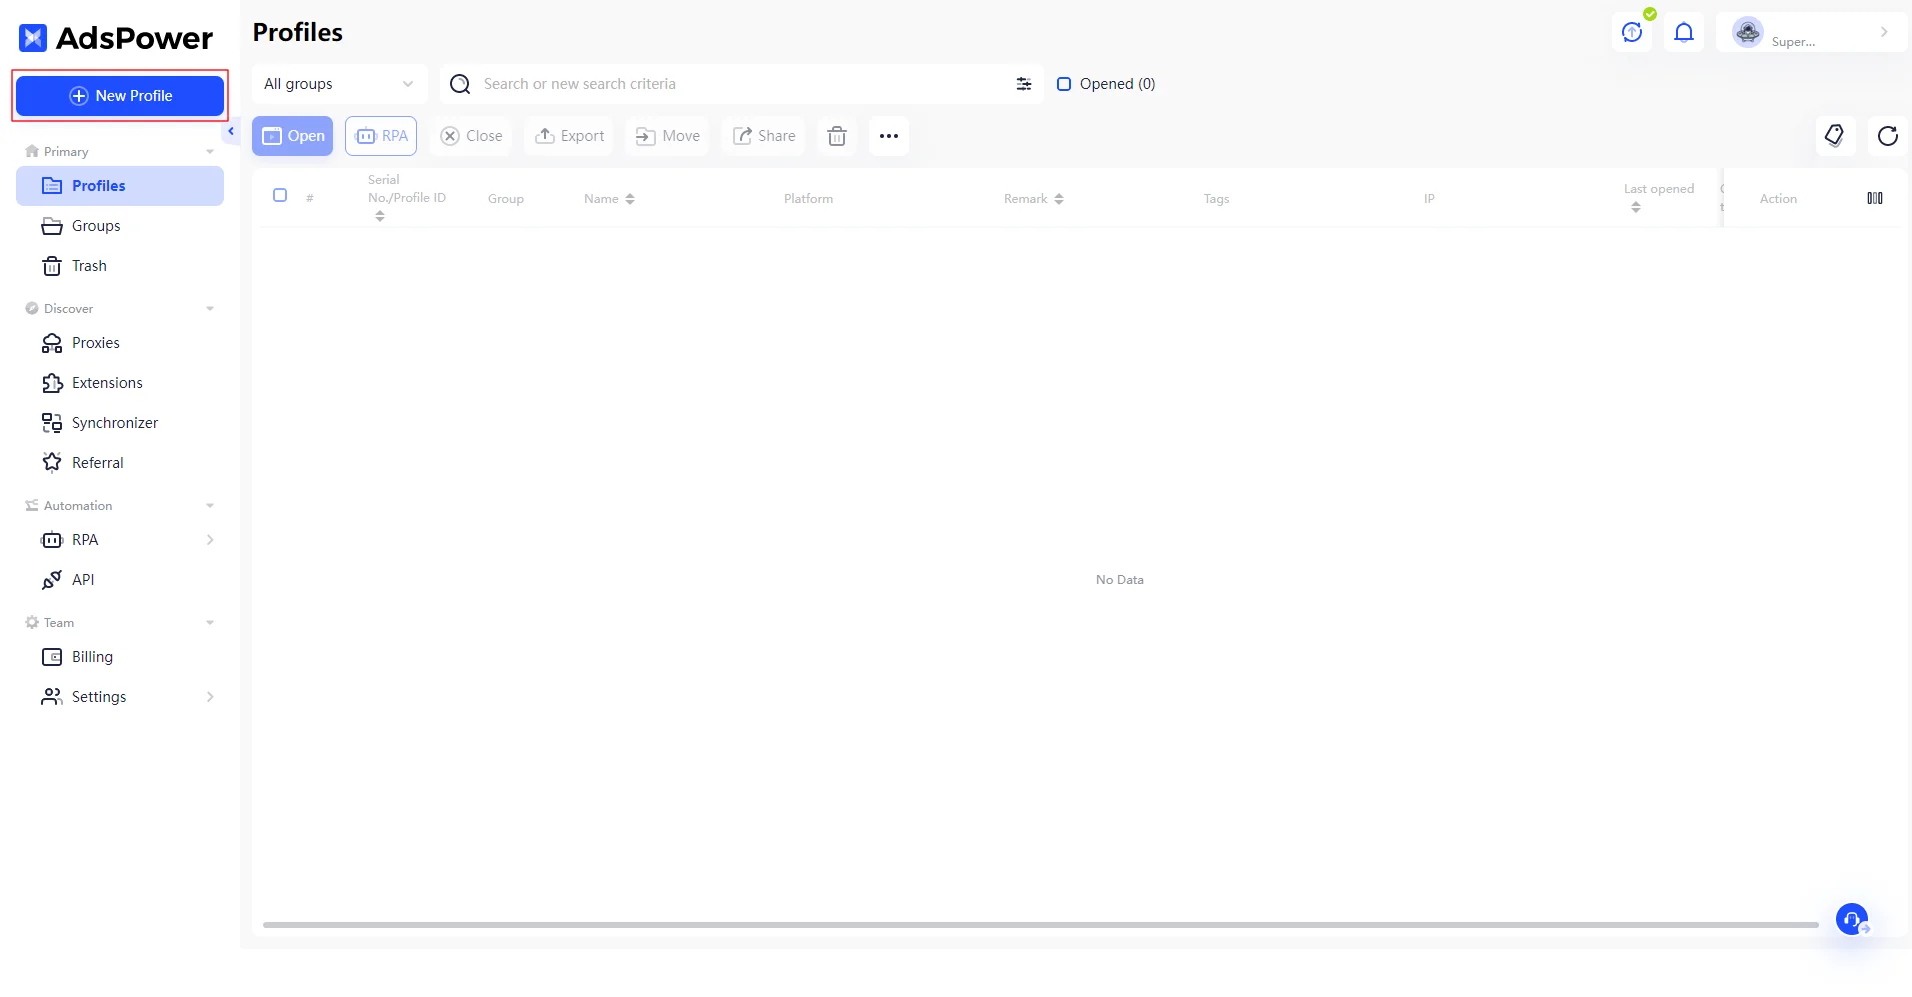Click the refresh profiles list icon
The image size is (1912, 997).
tap(1887, 136)
